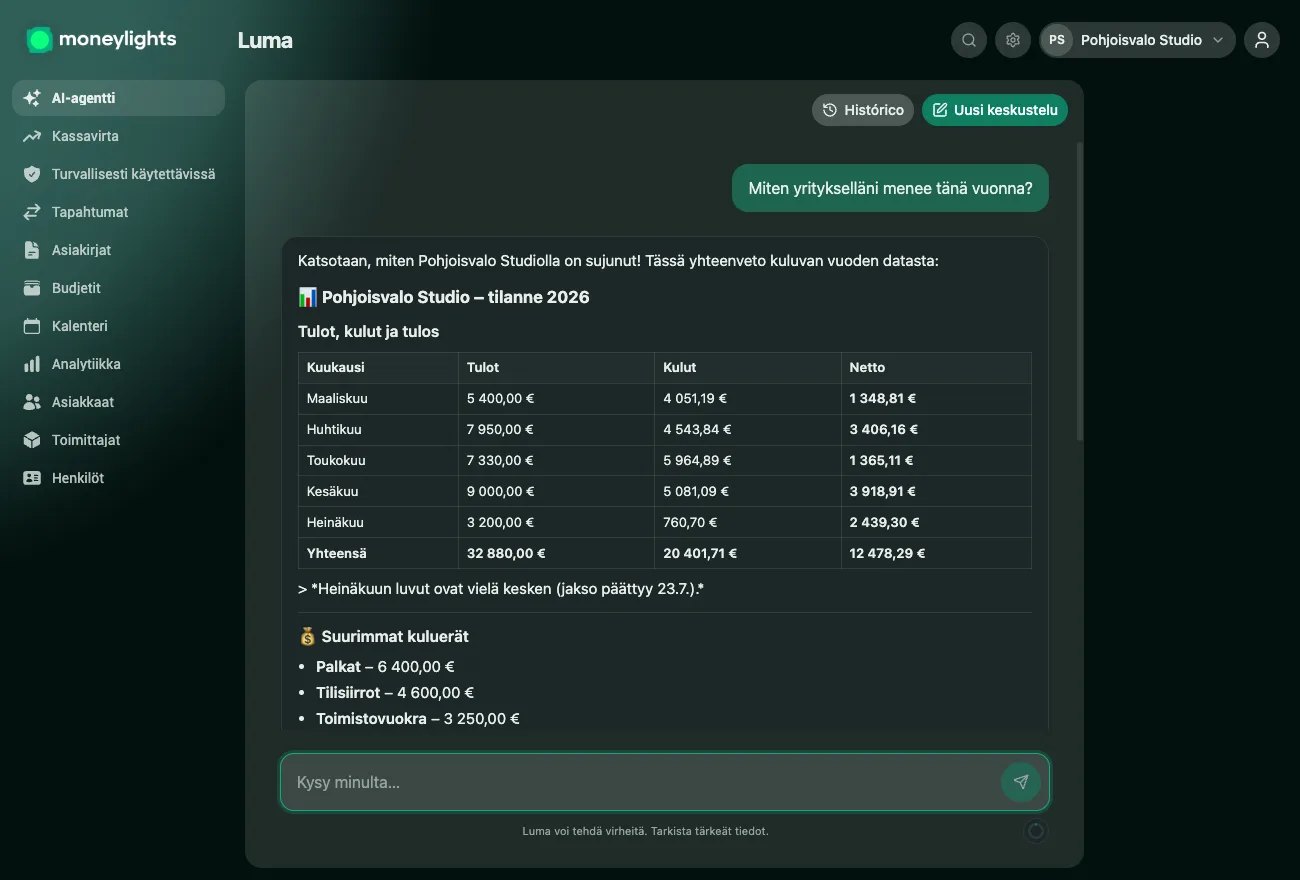This screenshot has height=880, width=1300.
Task: Click the Analytiikka bar chart icon
Action: 32,364
